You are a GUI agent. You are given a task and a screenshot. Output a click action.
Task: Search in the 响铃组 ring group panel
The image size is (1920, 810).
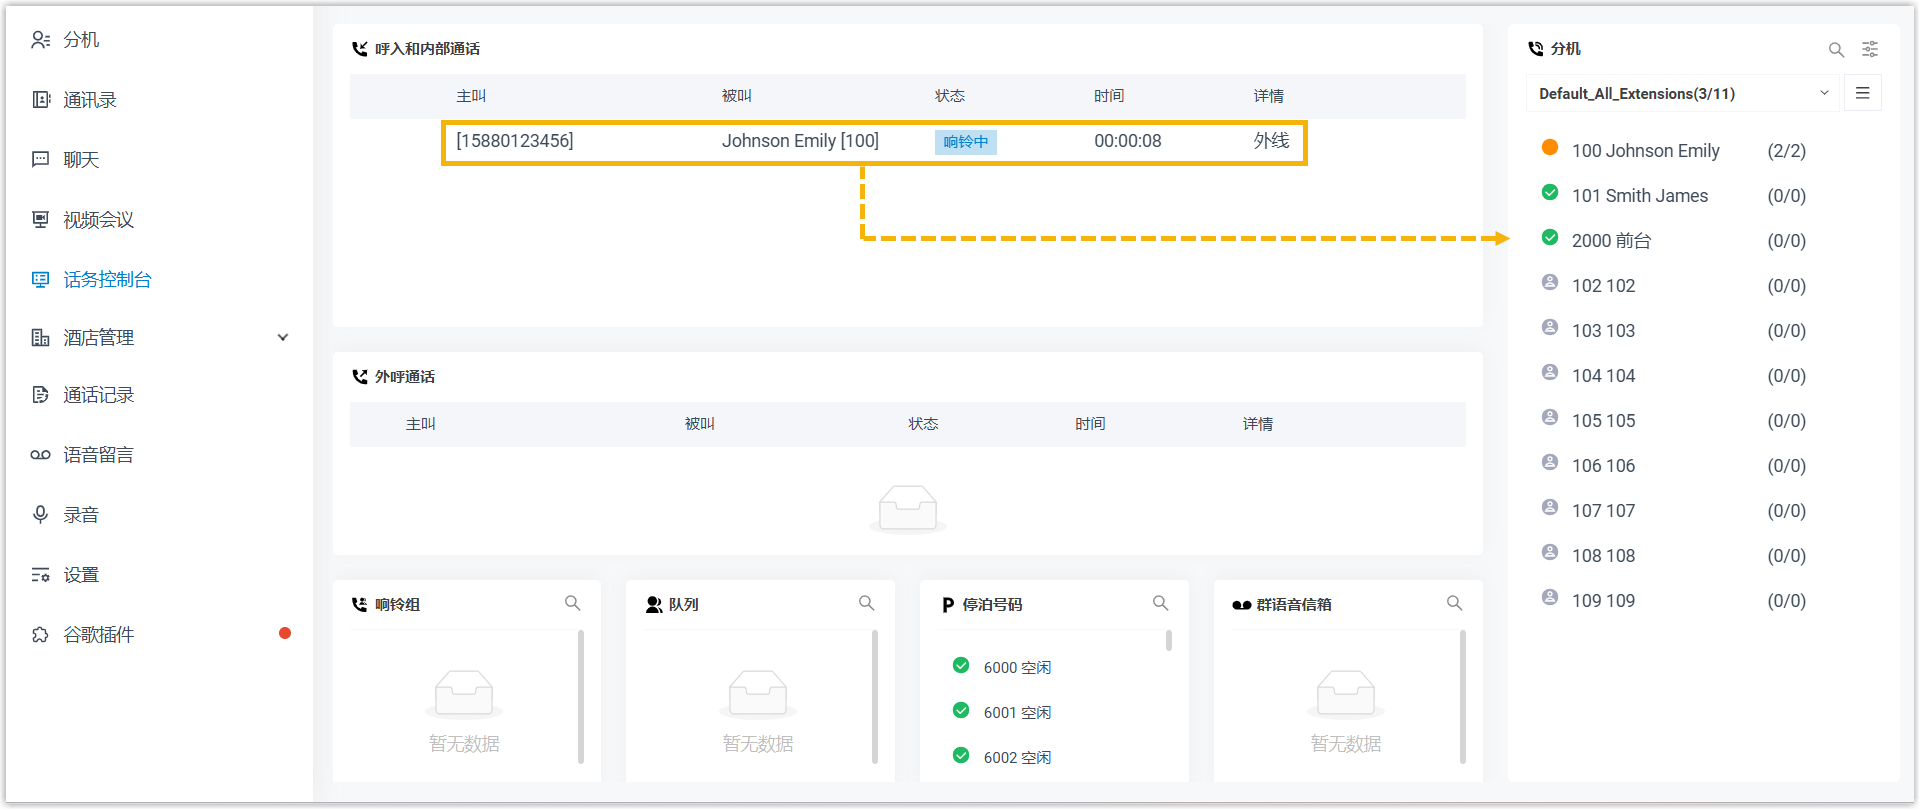point(572,603)
